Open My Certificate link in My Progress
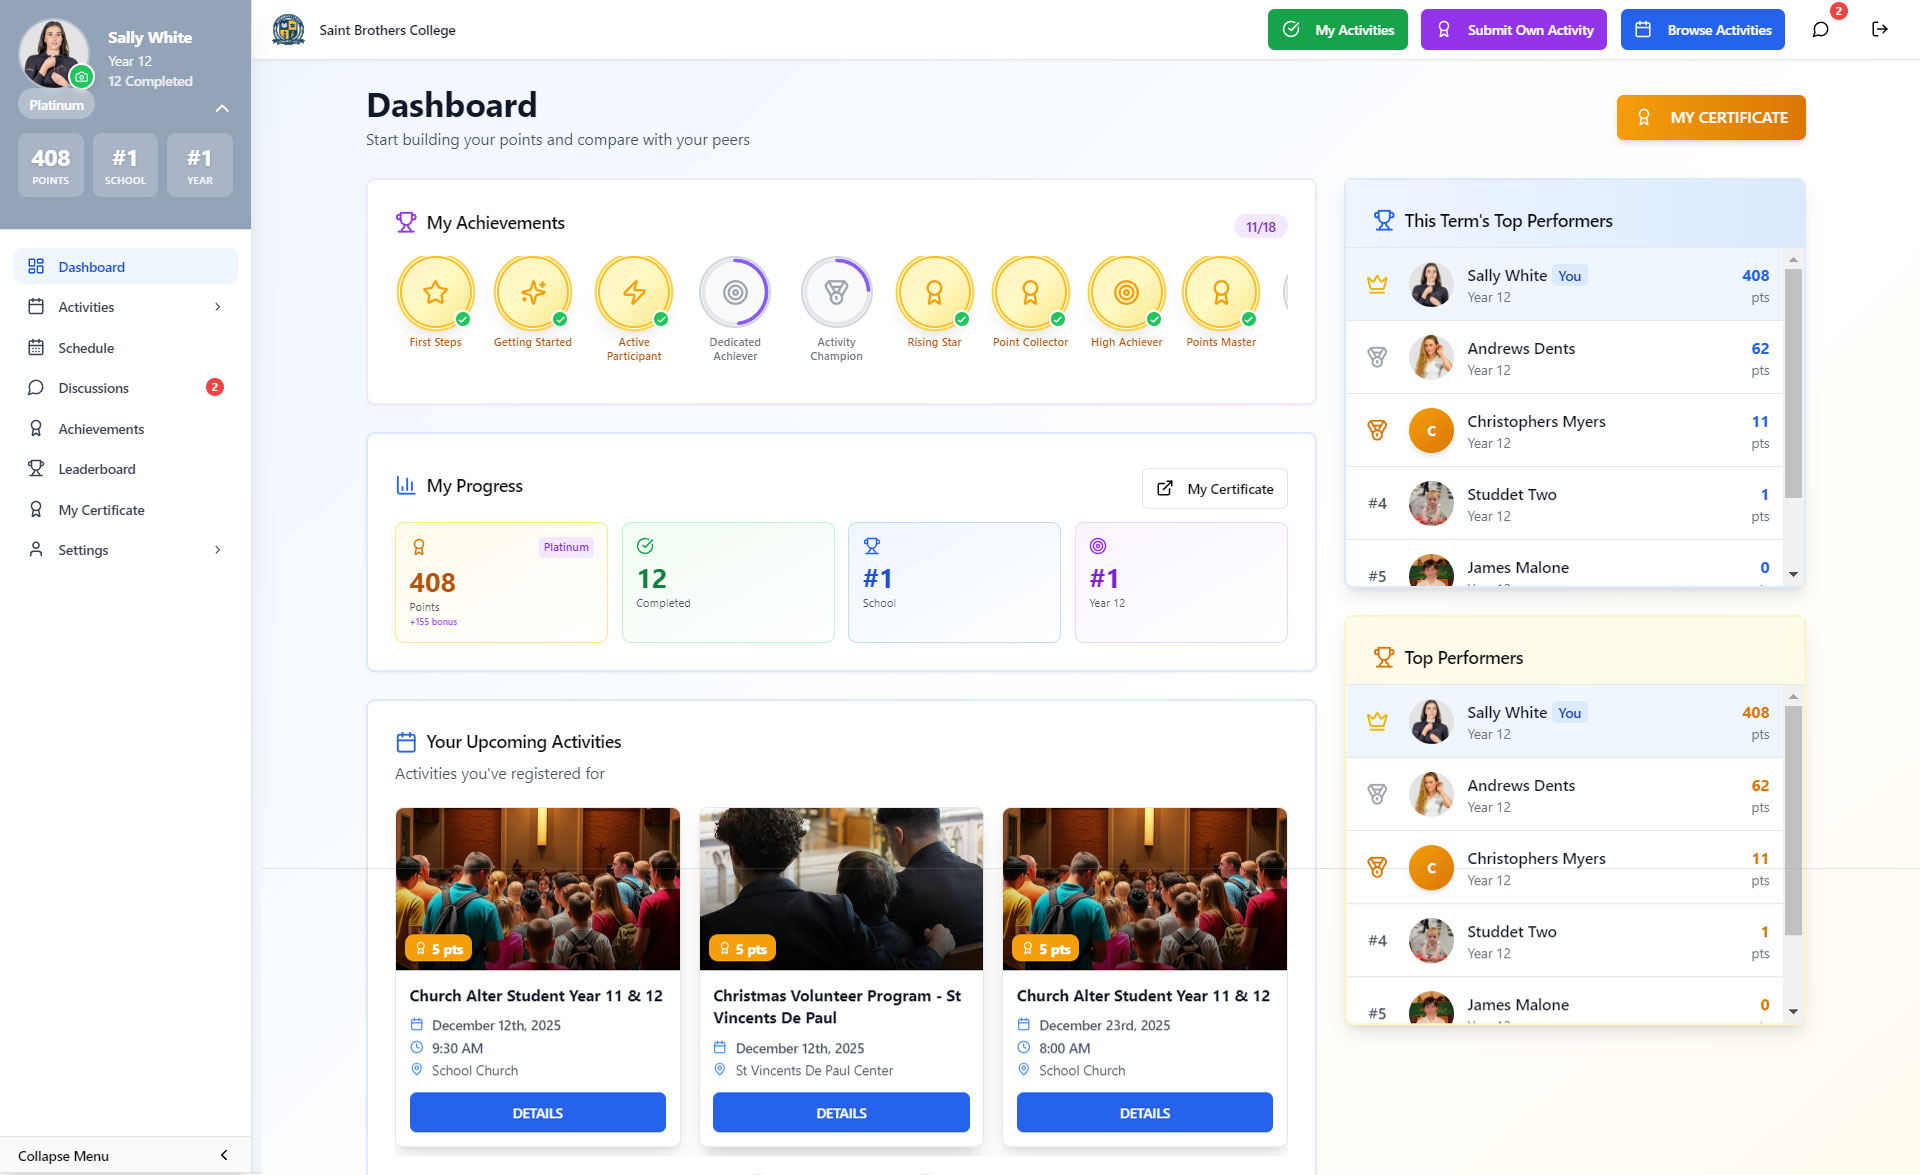Image resolution: width=1920 pixels, height=1175 pixels. (1214, 488)
